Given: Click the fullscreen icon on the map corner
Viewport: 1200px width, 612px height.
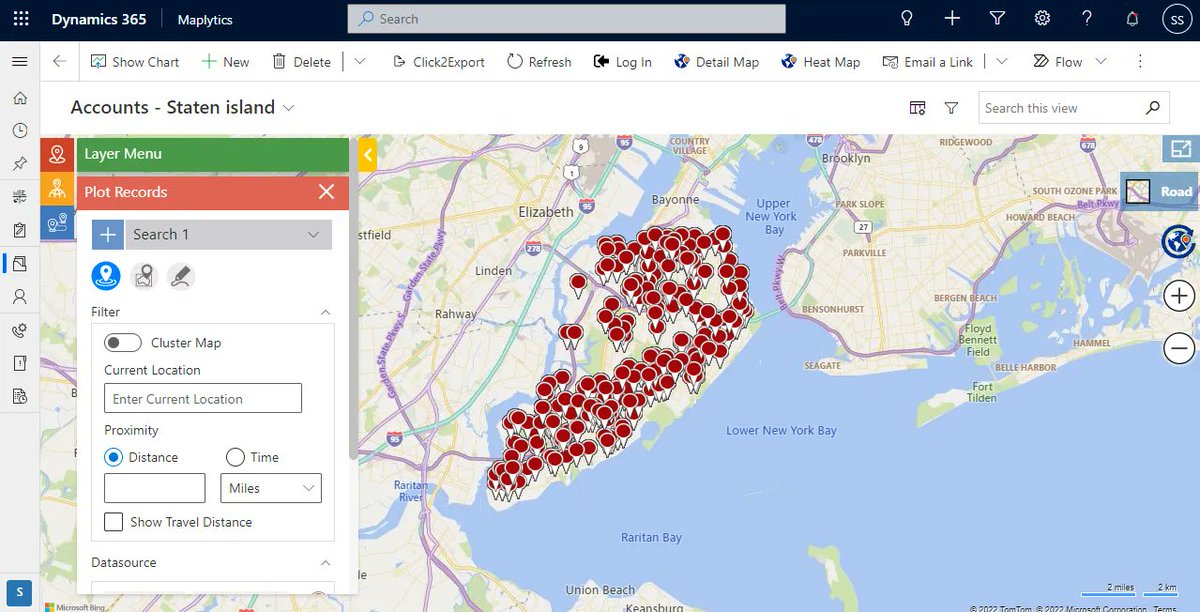Looking at the screenshot, I should [x=1179, y=148].
